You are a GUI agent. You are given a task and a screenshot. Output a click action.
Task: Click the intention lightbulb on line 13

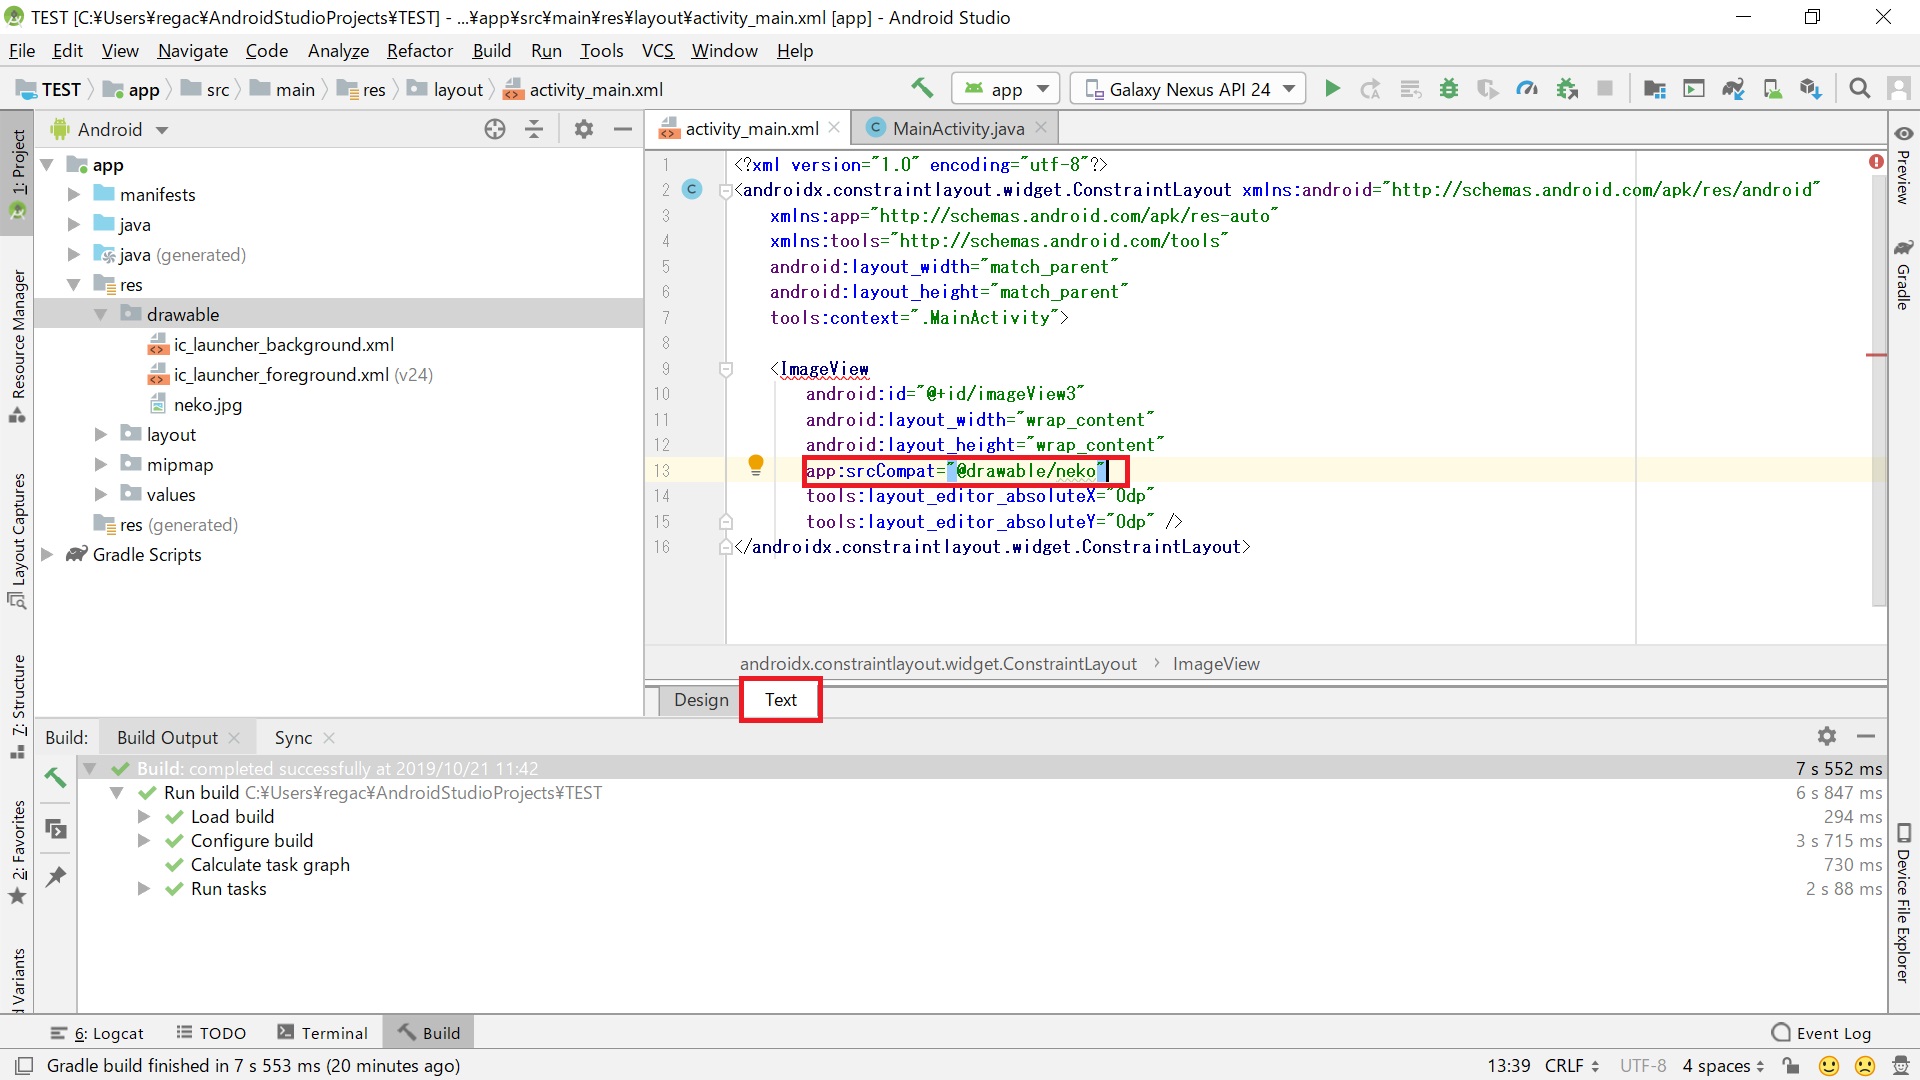[x=756, y=465]
